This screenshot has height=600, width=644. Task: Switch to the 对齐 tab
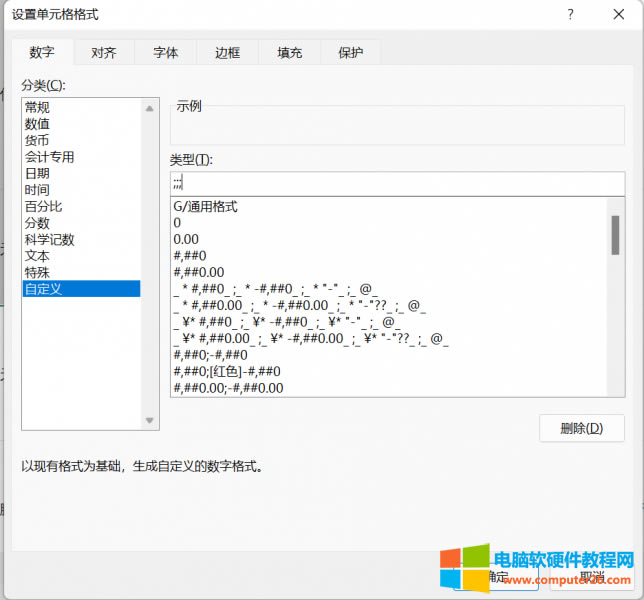103,52
